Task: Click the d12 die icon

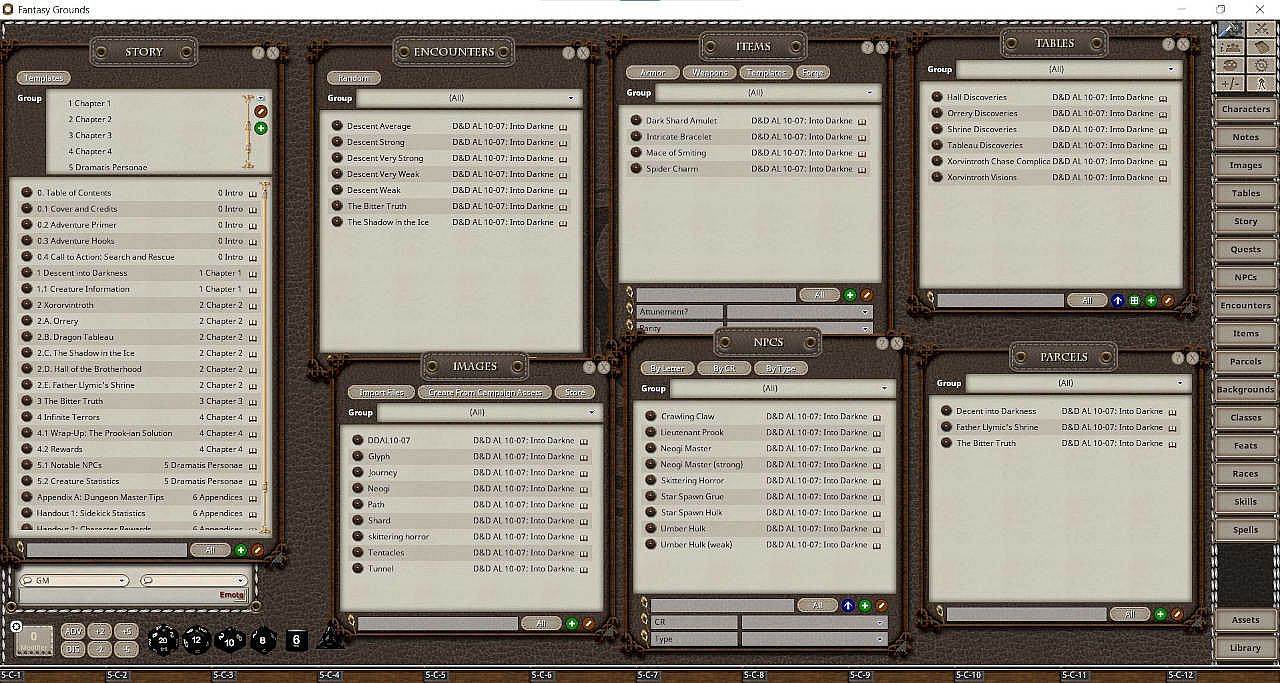Action: [x=197, y=640]
